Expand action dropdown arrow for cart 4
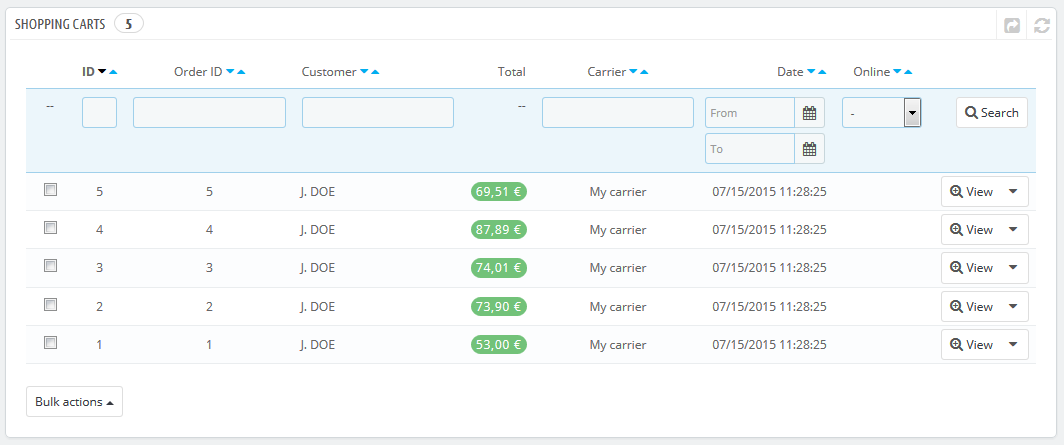1064x445 pixels. (1013, 229)
